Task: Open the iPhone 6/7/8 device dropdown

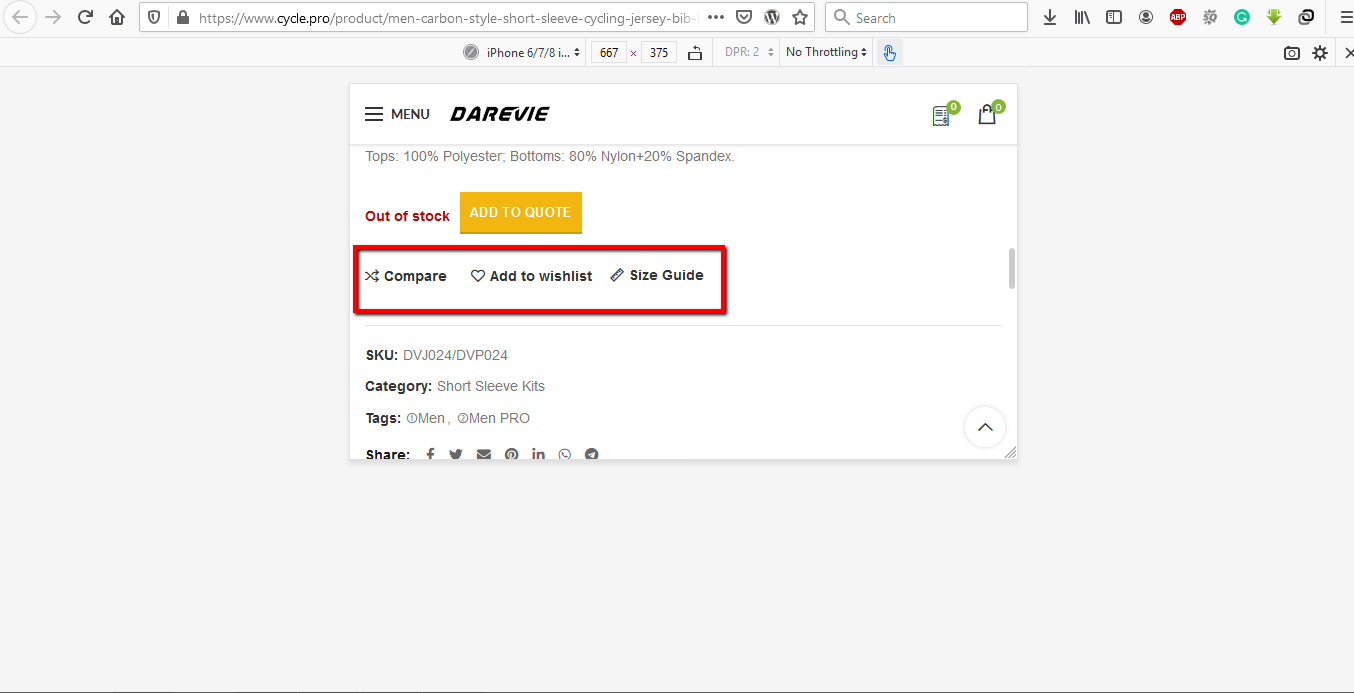Action: pos(533,52)
